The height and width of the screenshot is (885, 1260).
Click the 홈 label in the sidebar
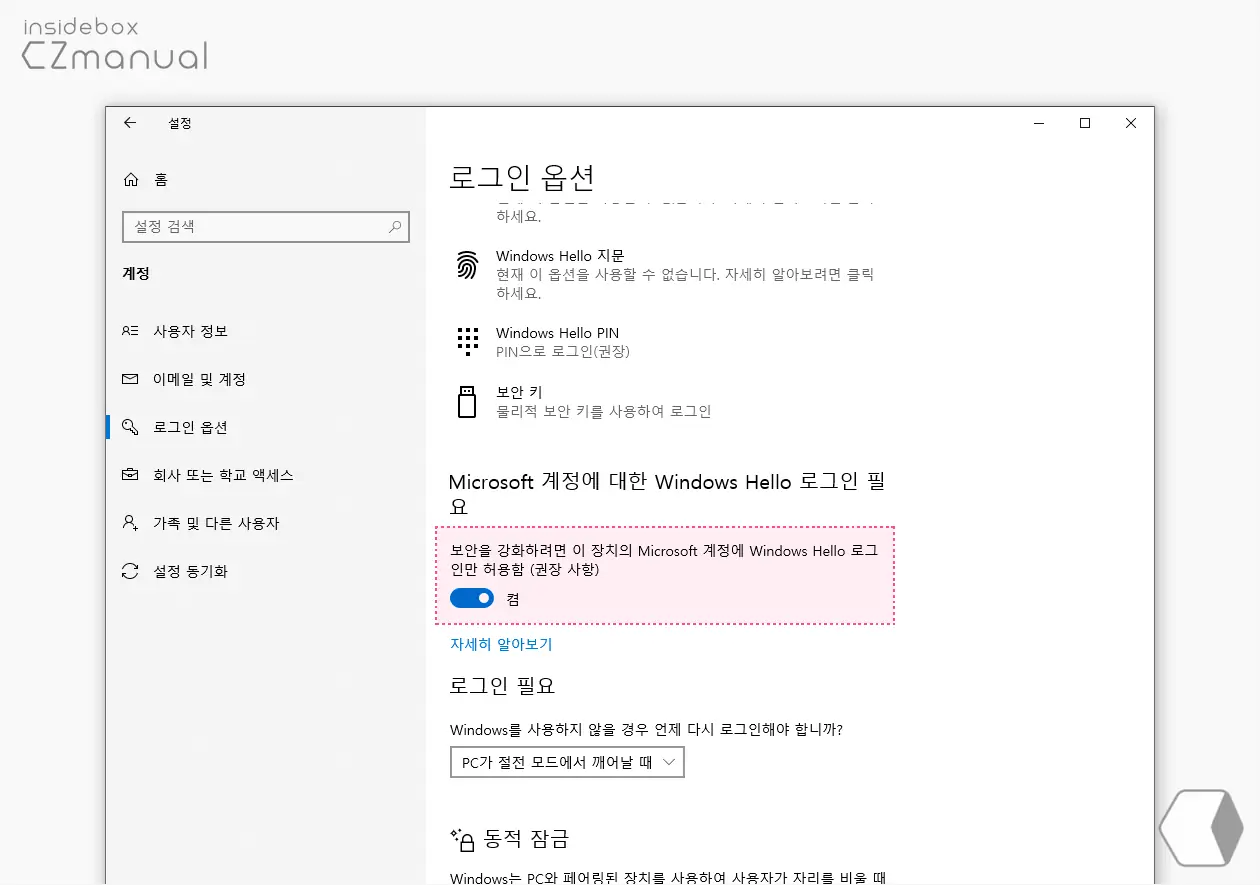[161, 180]
